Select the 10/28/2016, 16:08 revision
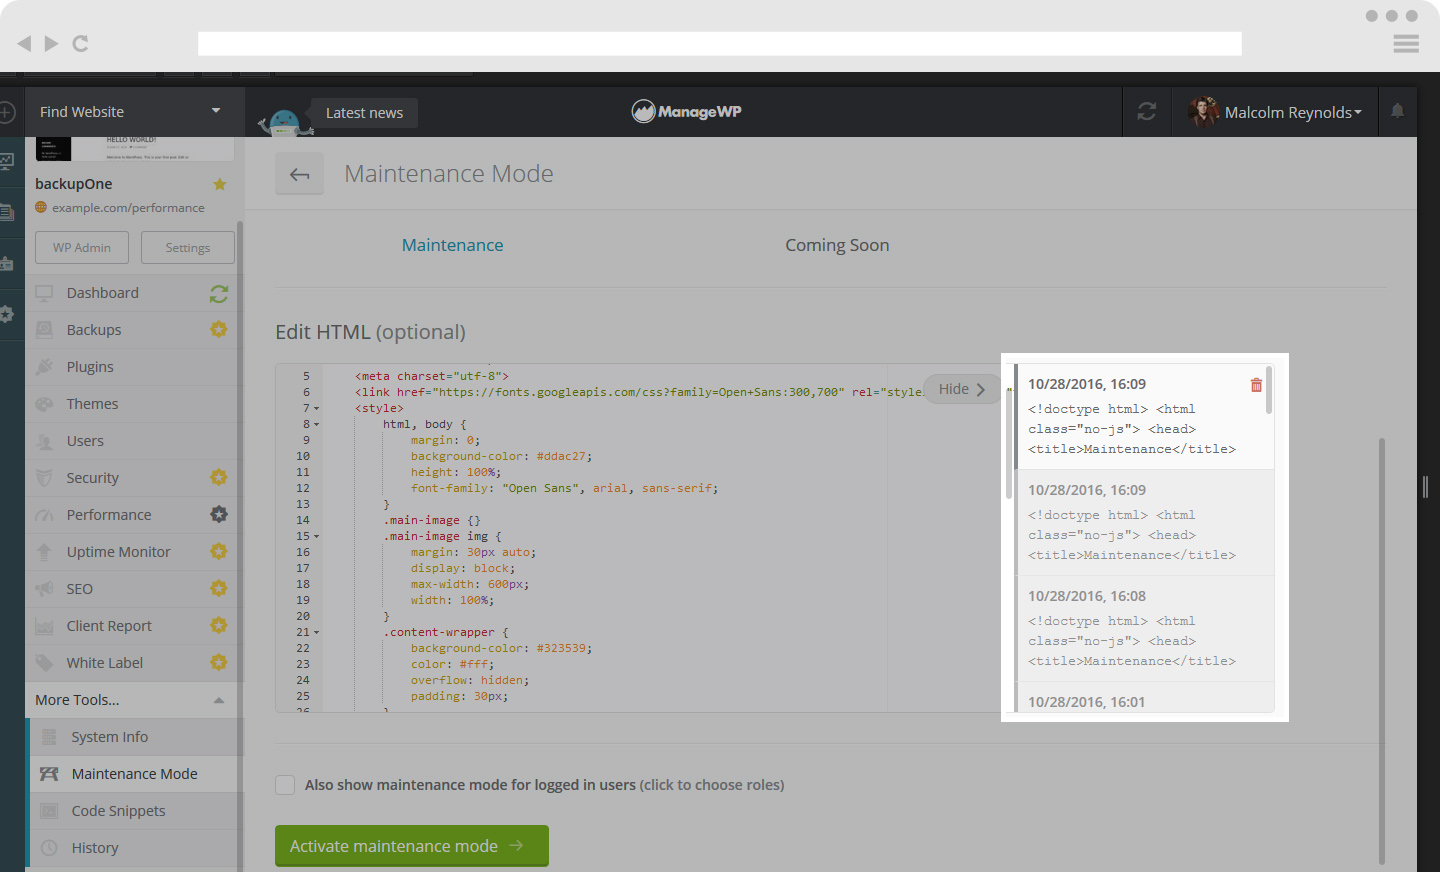This screenshot has height=872, width=1440. pos(1145,628)
